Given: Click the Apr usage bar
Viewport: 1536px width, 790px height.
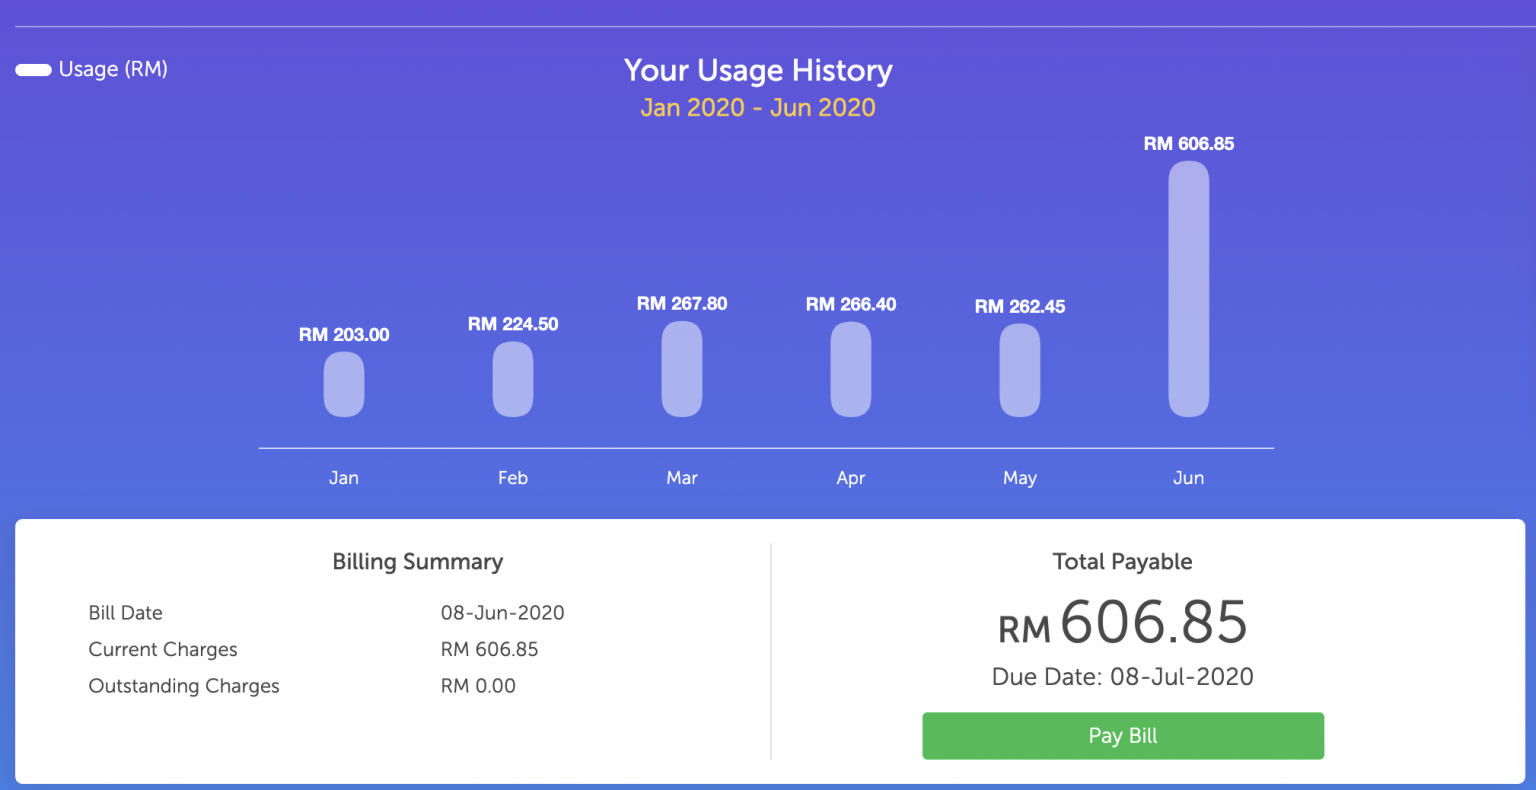Looking at the screenshot, I should pyautogui.click(x=850, y=370).
